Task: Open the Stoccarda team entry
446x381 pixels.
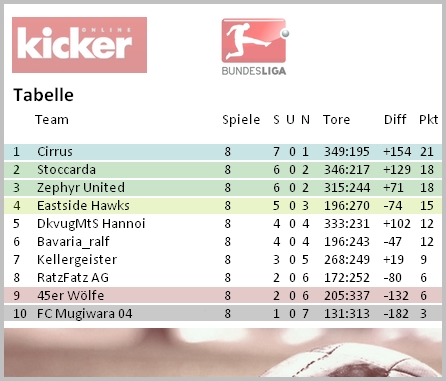Action: (x=66, y=170)
